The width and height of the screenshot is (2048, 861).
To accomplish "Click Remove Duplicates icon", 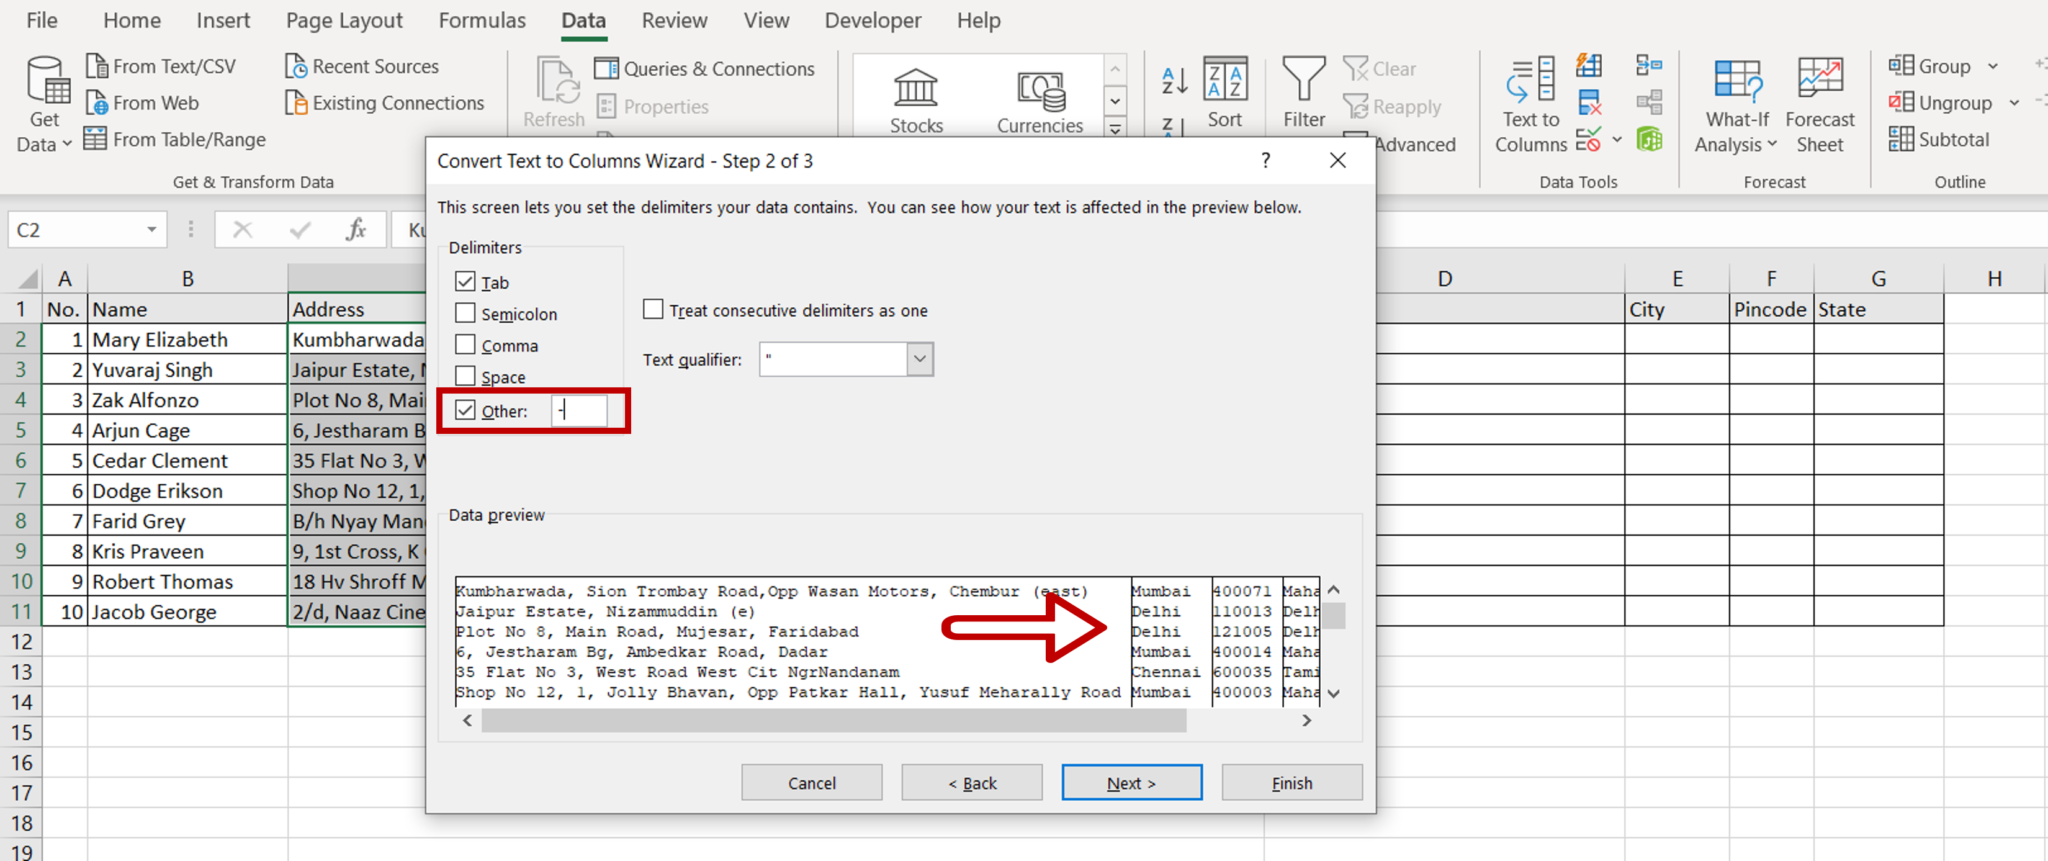I will tap(1589, 102).
